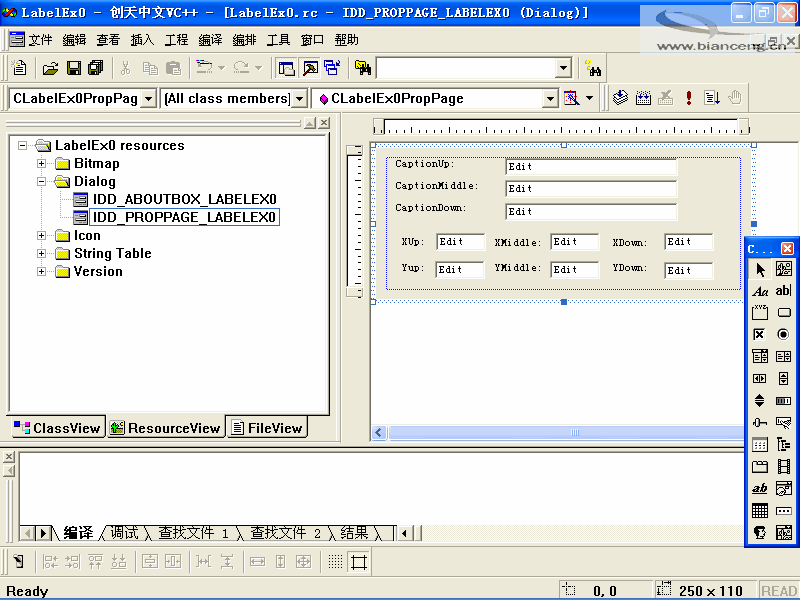
Task: Click the Paste clipboard icon
Action: point(173,68)
